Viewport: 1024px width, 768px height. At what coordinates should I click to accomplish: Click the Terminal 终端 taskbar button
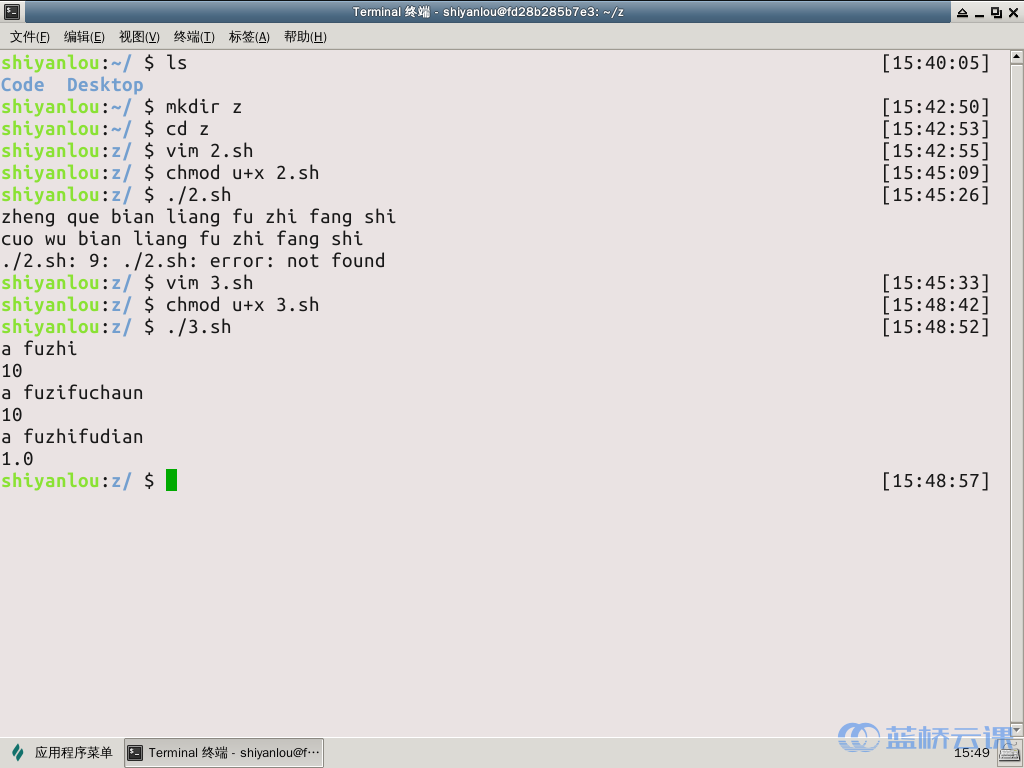(224, 753)
